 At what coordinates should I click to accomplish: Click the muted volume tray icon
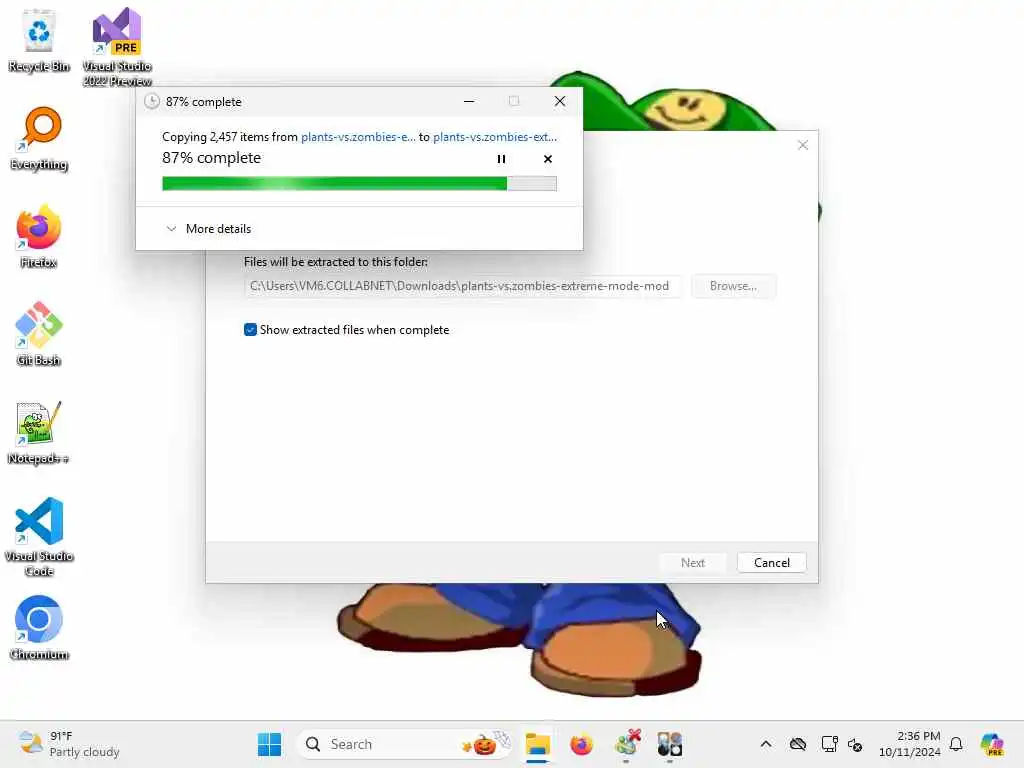(x=855, y=744)
